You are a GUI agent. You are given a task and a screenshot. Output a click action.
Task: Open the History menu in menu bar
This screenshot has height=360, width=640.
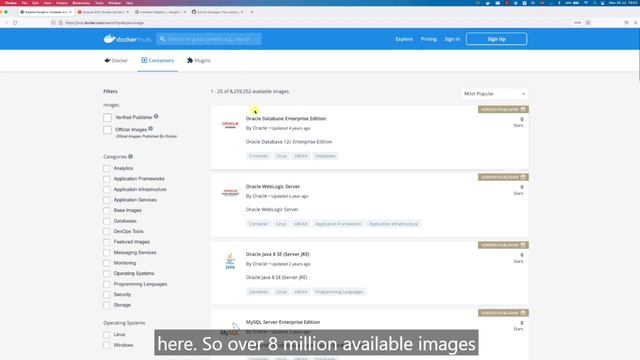62,3
